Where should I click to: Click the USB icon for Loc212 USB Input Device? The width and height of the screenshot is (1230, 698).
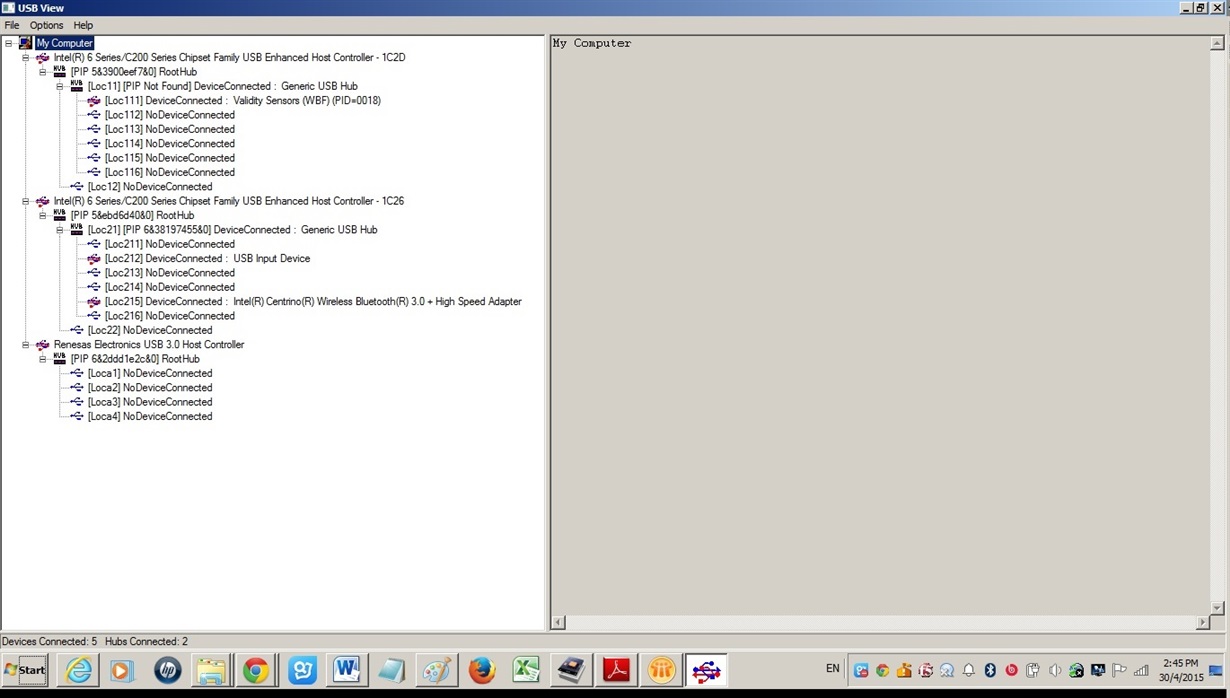tap(94, 259)
